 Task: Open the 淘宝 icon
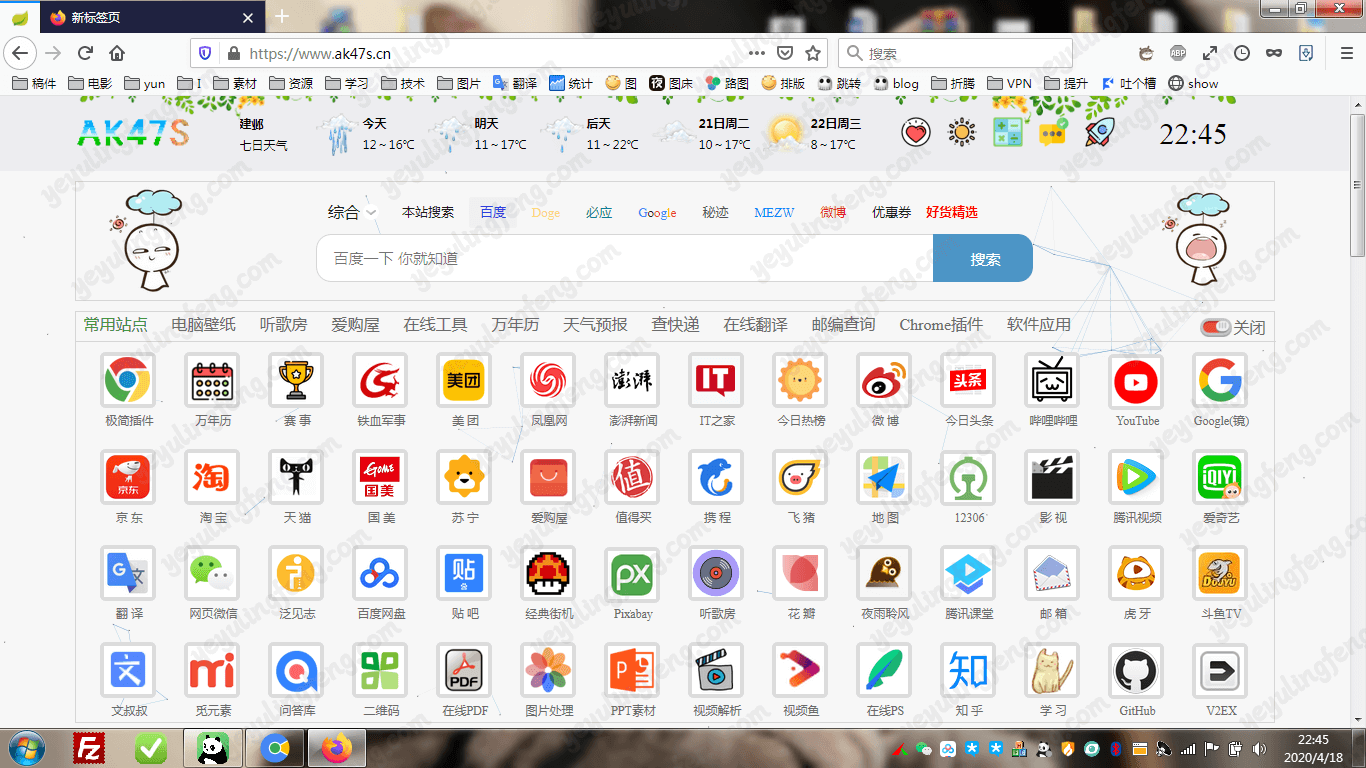[212, 478]
